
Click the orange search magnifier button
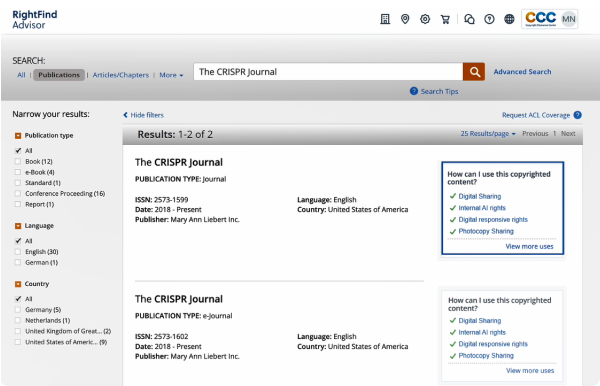474,72
